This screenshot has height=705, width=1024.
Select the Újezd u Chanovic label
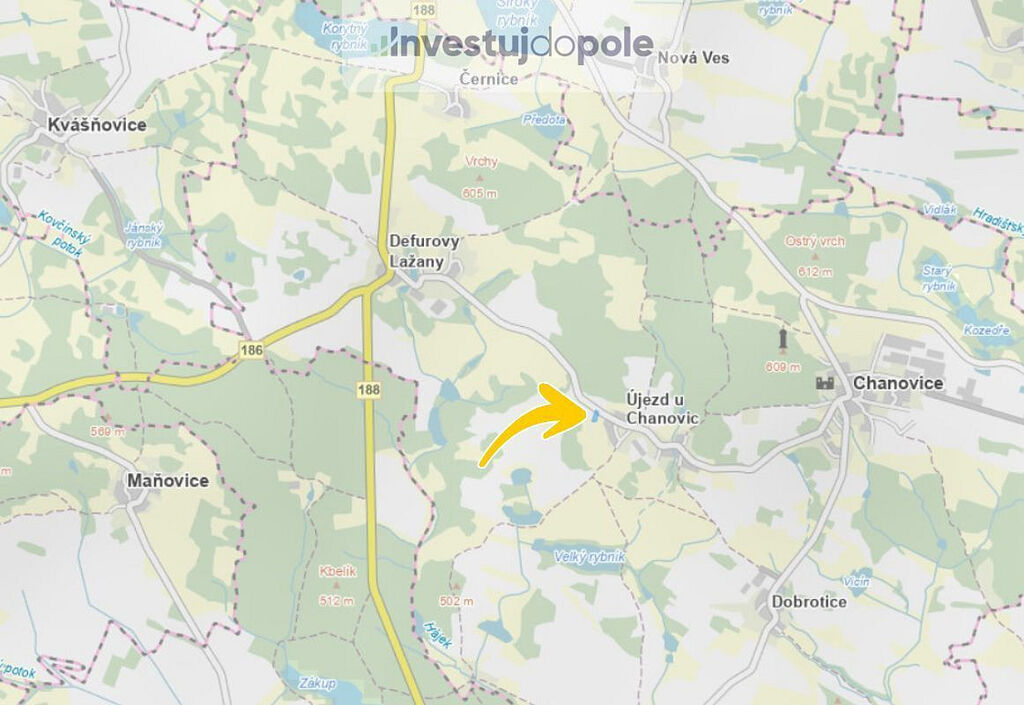(662, 409)
